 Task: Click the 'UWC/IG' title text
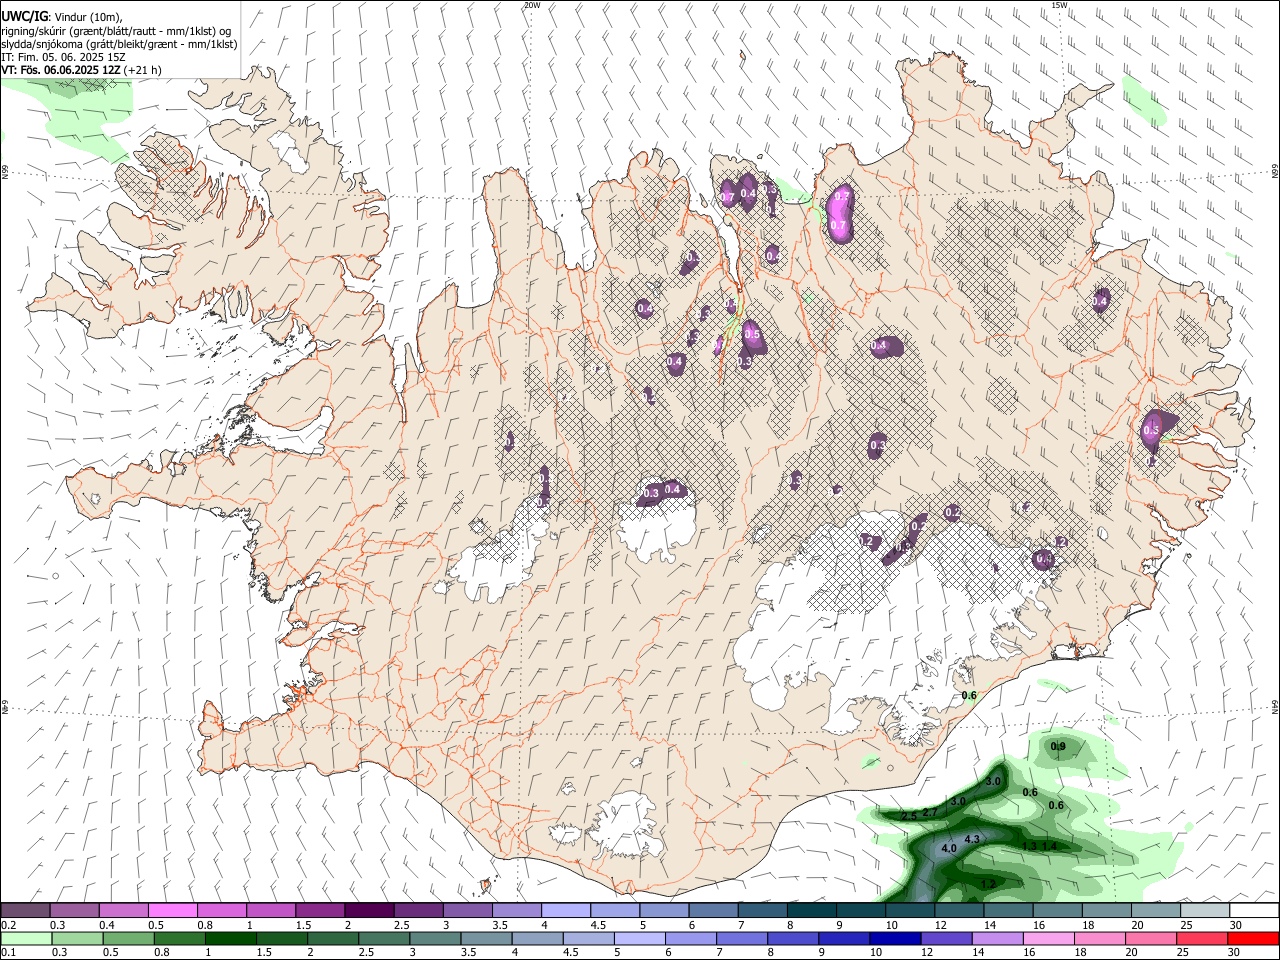(x=24, y=16)
